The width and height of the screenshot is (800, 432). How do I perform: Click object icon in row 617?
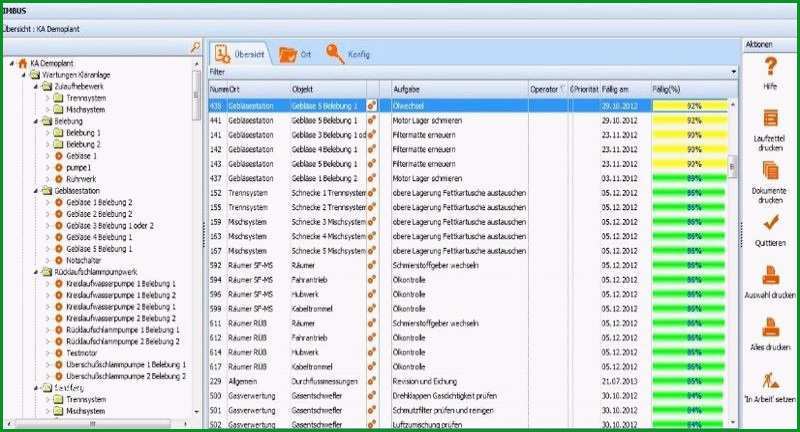[372, 367]
